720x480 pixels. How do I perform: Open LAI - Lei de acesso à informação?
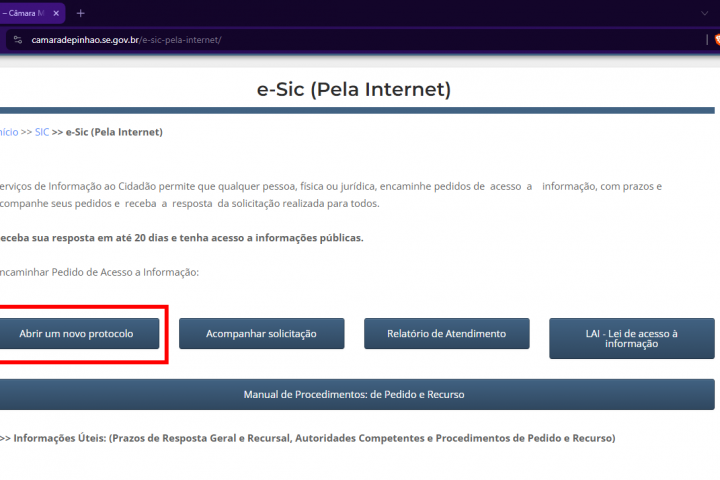point(631,338)
